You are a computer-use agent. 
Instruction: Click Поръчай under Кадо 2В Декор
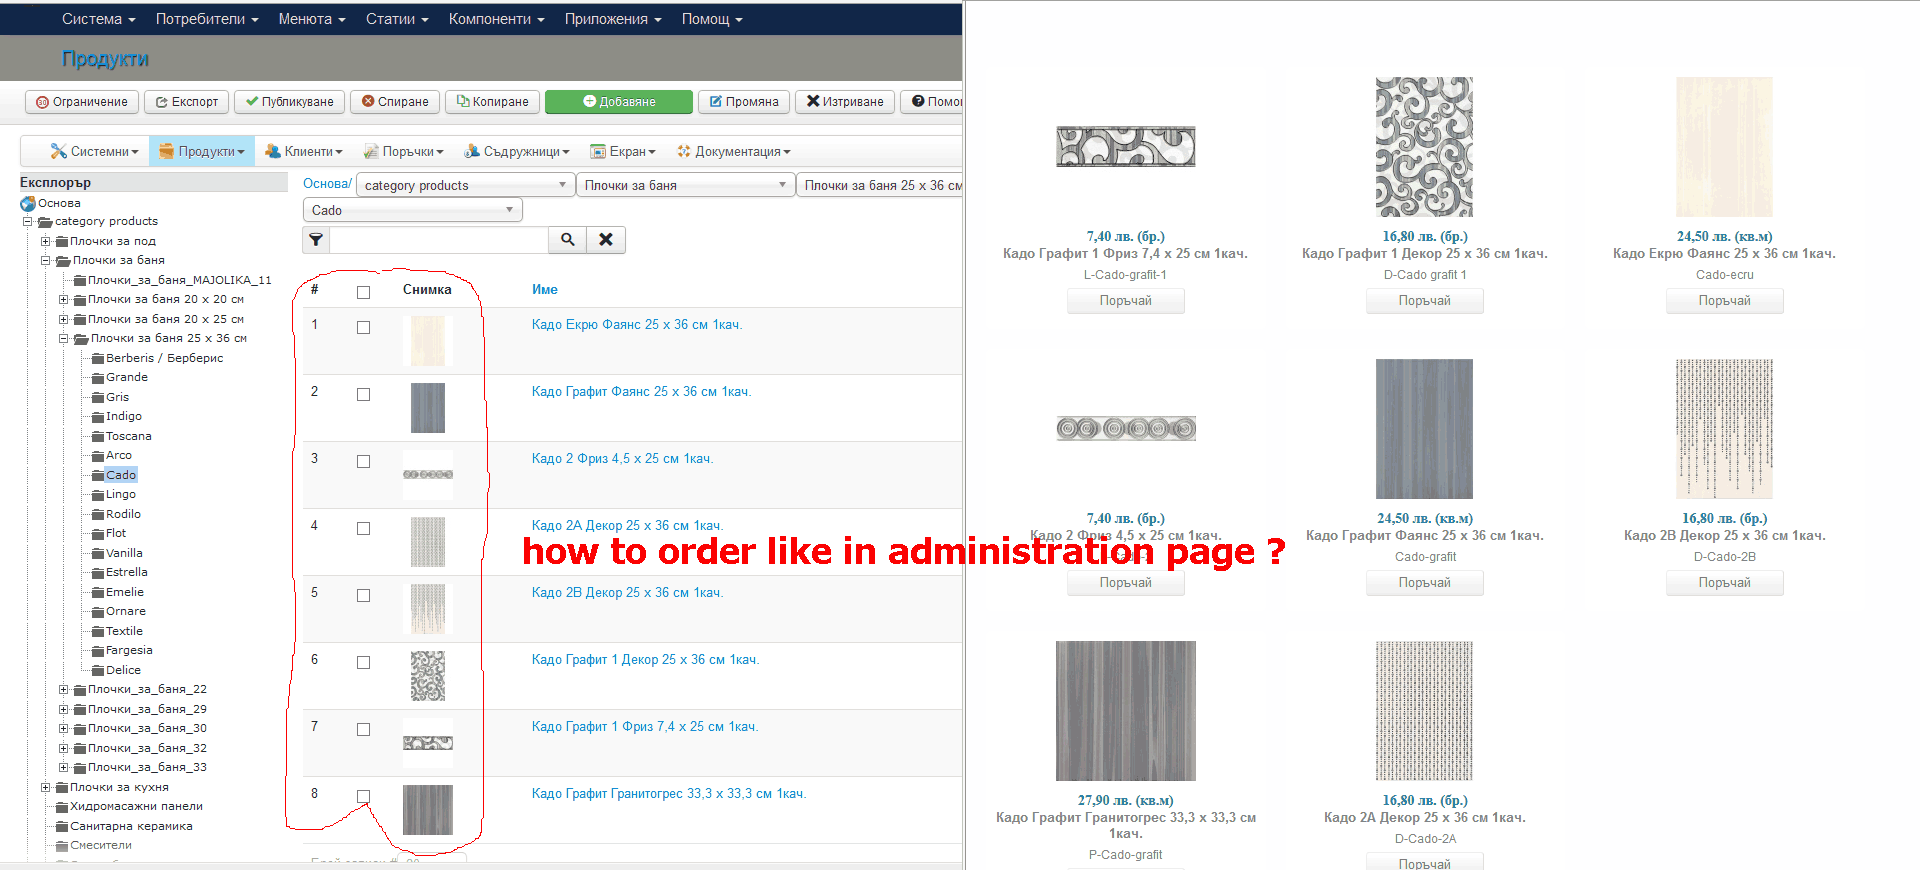[1724, 583]
